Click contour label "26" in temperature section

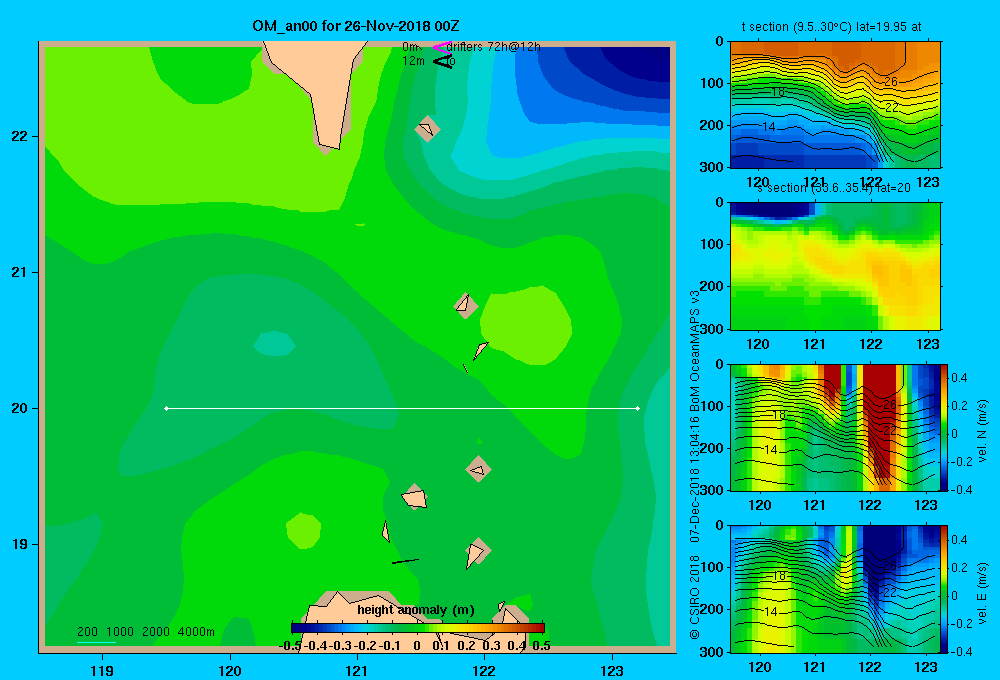coord(891,81)
